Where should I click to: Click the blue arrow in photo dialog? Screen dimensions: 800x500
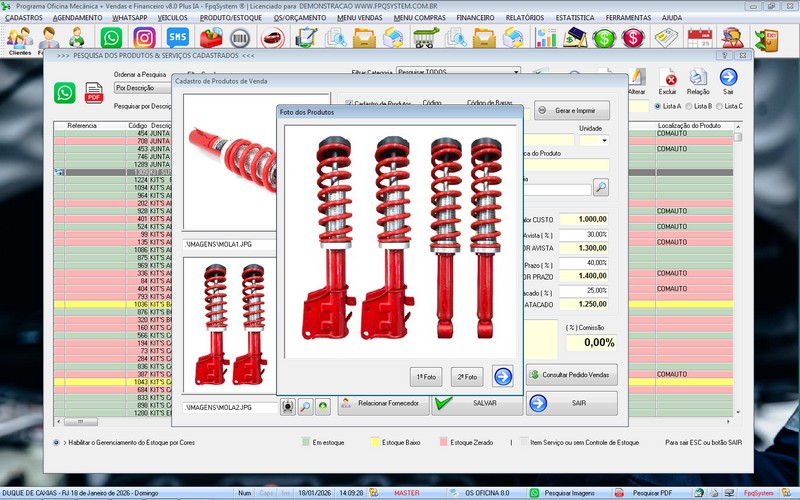click(x=503, y=377)
